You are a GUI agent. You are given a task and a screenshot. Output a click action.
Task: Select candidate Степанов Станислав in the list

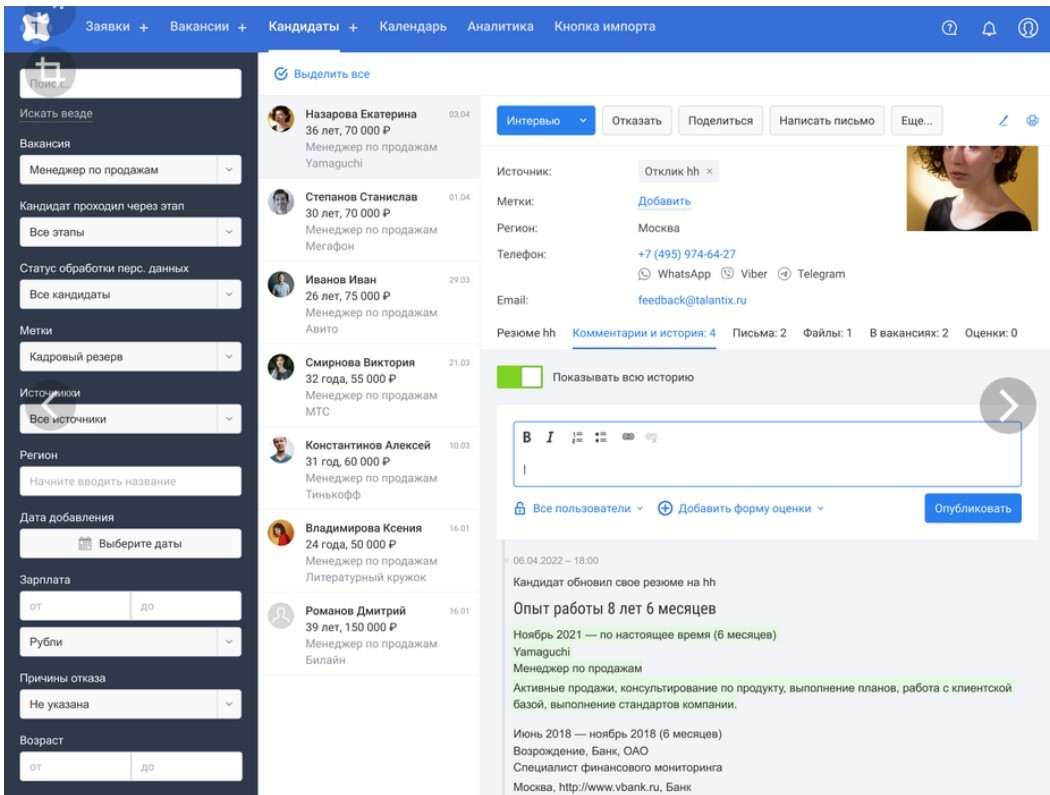coord(361,197)
